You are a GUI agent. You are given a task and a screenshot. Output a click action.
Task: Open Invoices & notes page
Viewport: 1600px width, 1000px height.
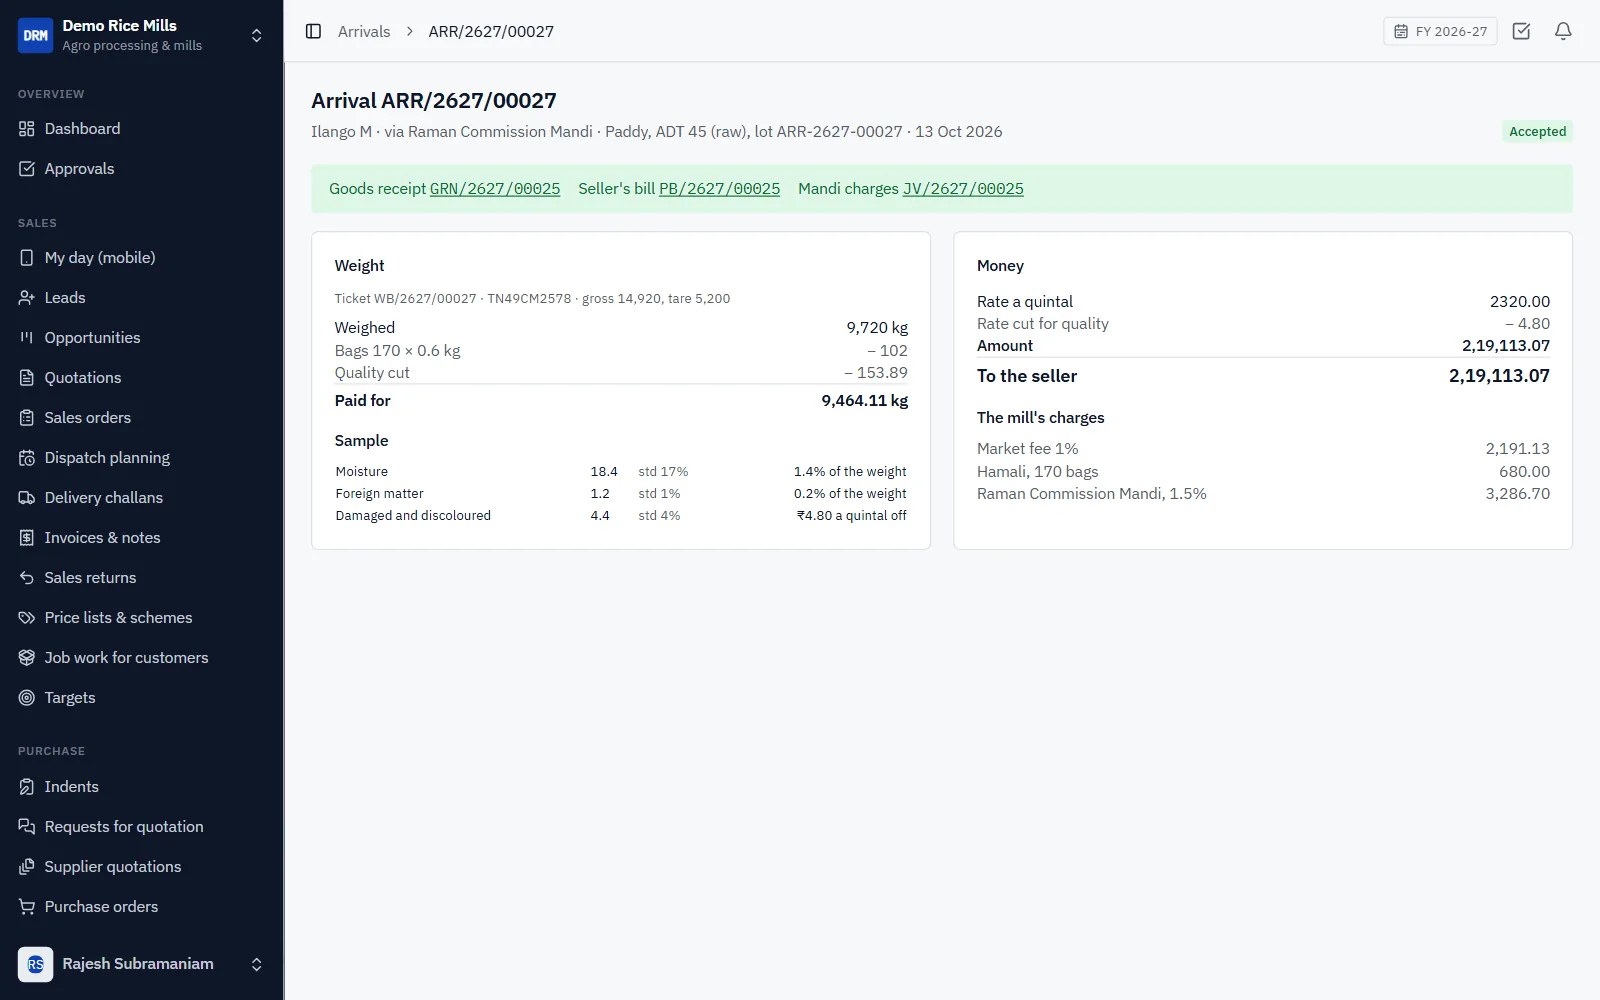[x=141, y=538]
